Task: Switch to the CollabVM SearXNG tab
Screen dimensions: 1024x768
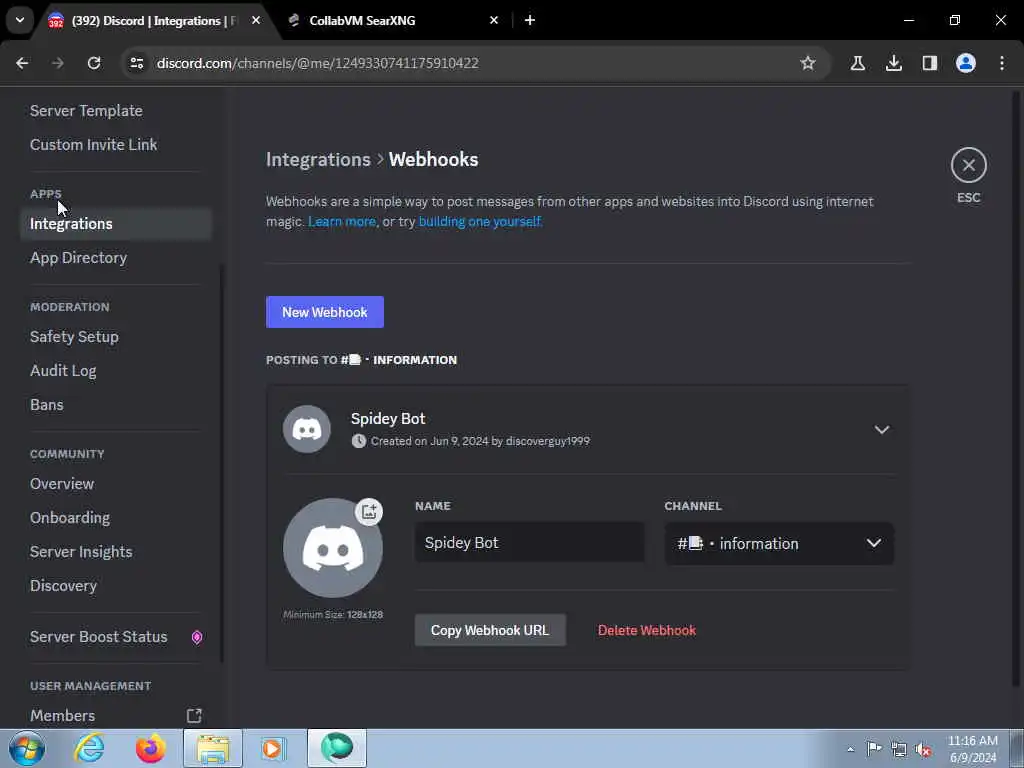Action: 362,20
